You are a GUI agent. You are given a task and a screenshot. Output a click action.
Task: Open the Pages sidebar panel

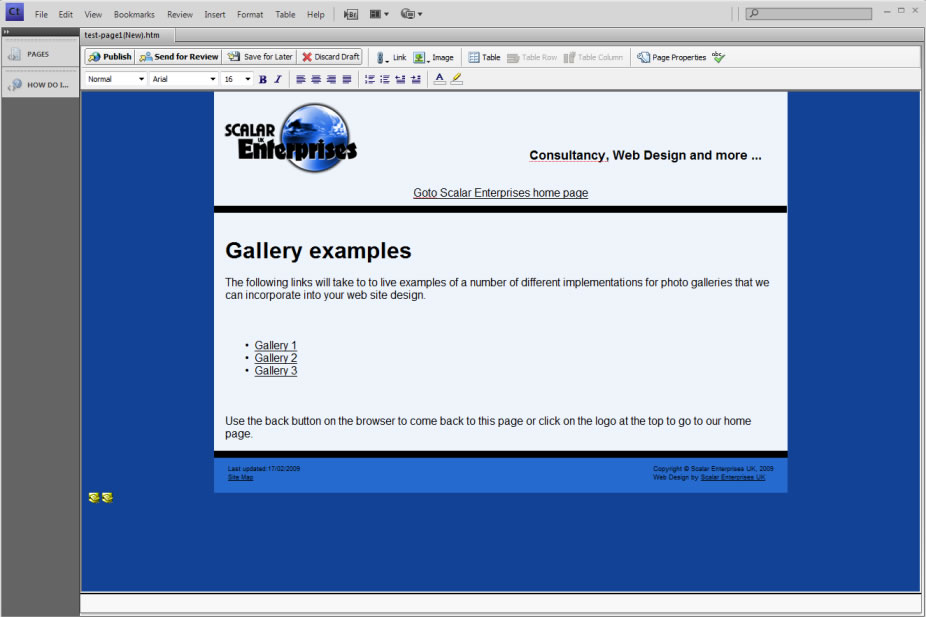click(x=40, y=54)
